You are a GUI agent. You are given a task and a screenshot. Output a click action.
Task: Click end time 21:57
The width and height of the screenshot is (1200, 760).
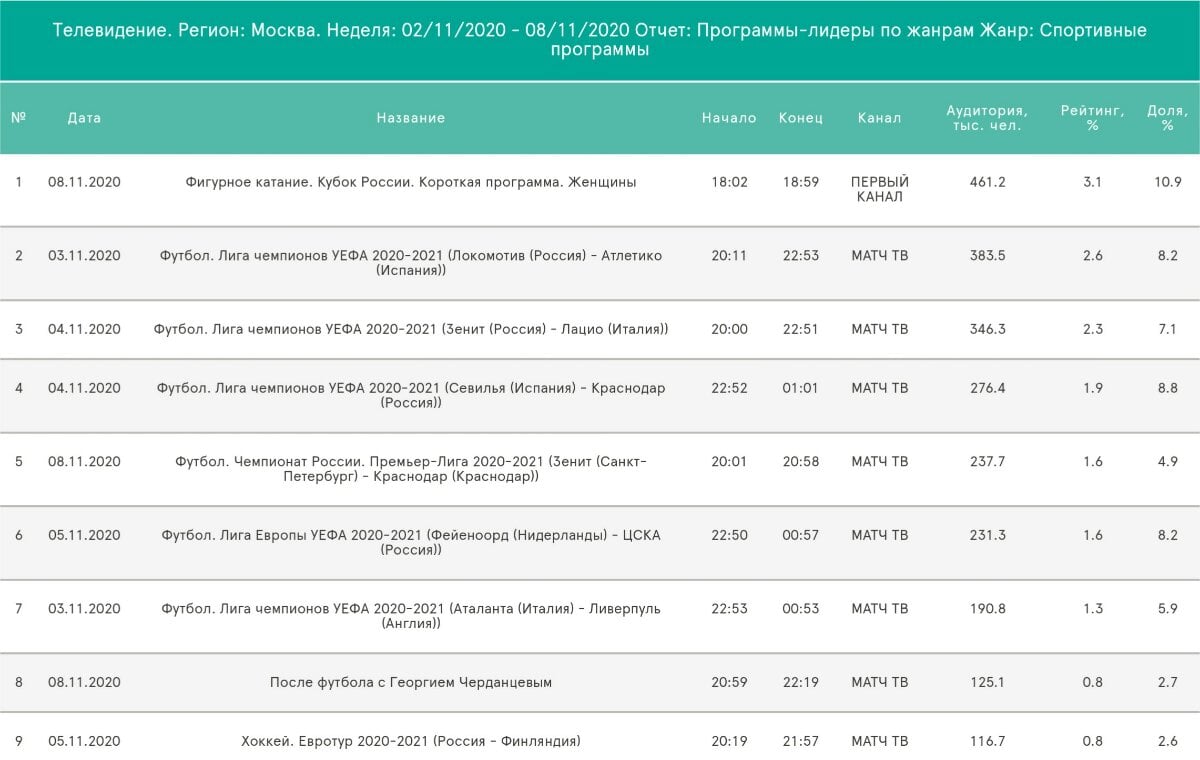(x=801, y=741)
